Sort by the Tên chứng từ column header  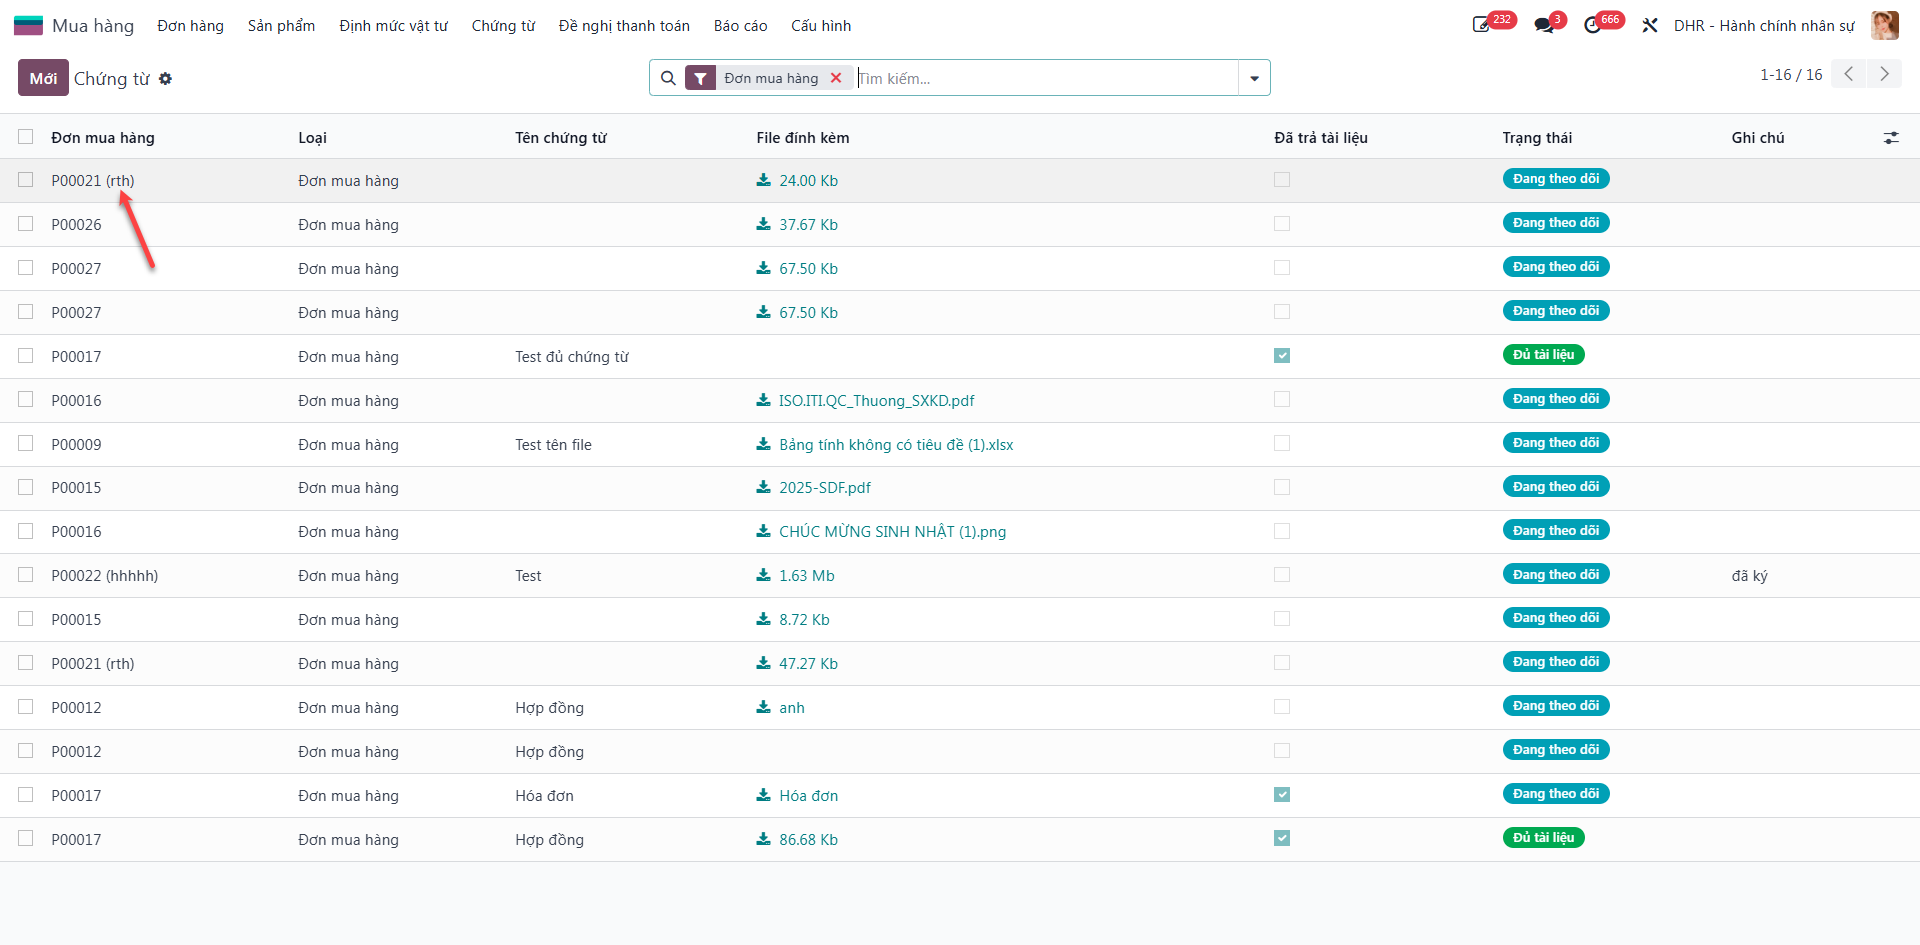pyautogui.click(x=561, y=138)
